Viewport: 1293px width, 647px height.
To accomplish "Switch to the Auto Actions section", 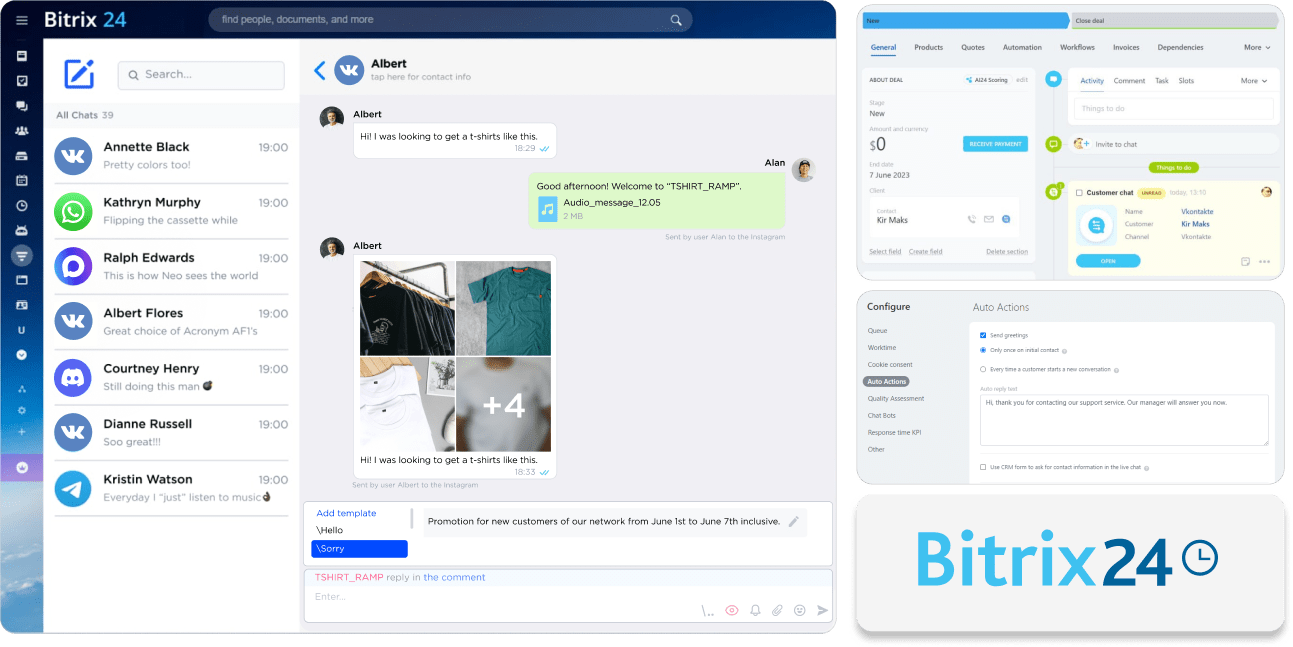I will (886, 381).
